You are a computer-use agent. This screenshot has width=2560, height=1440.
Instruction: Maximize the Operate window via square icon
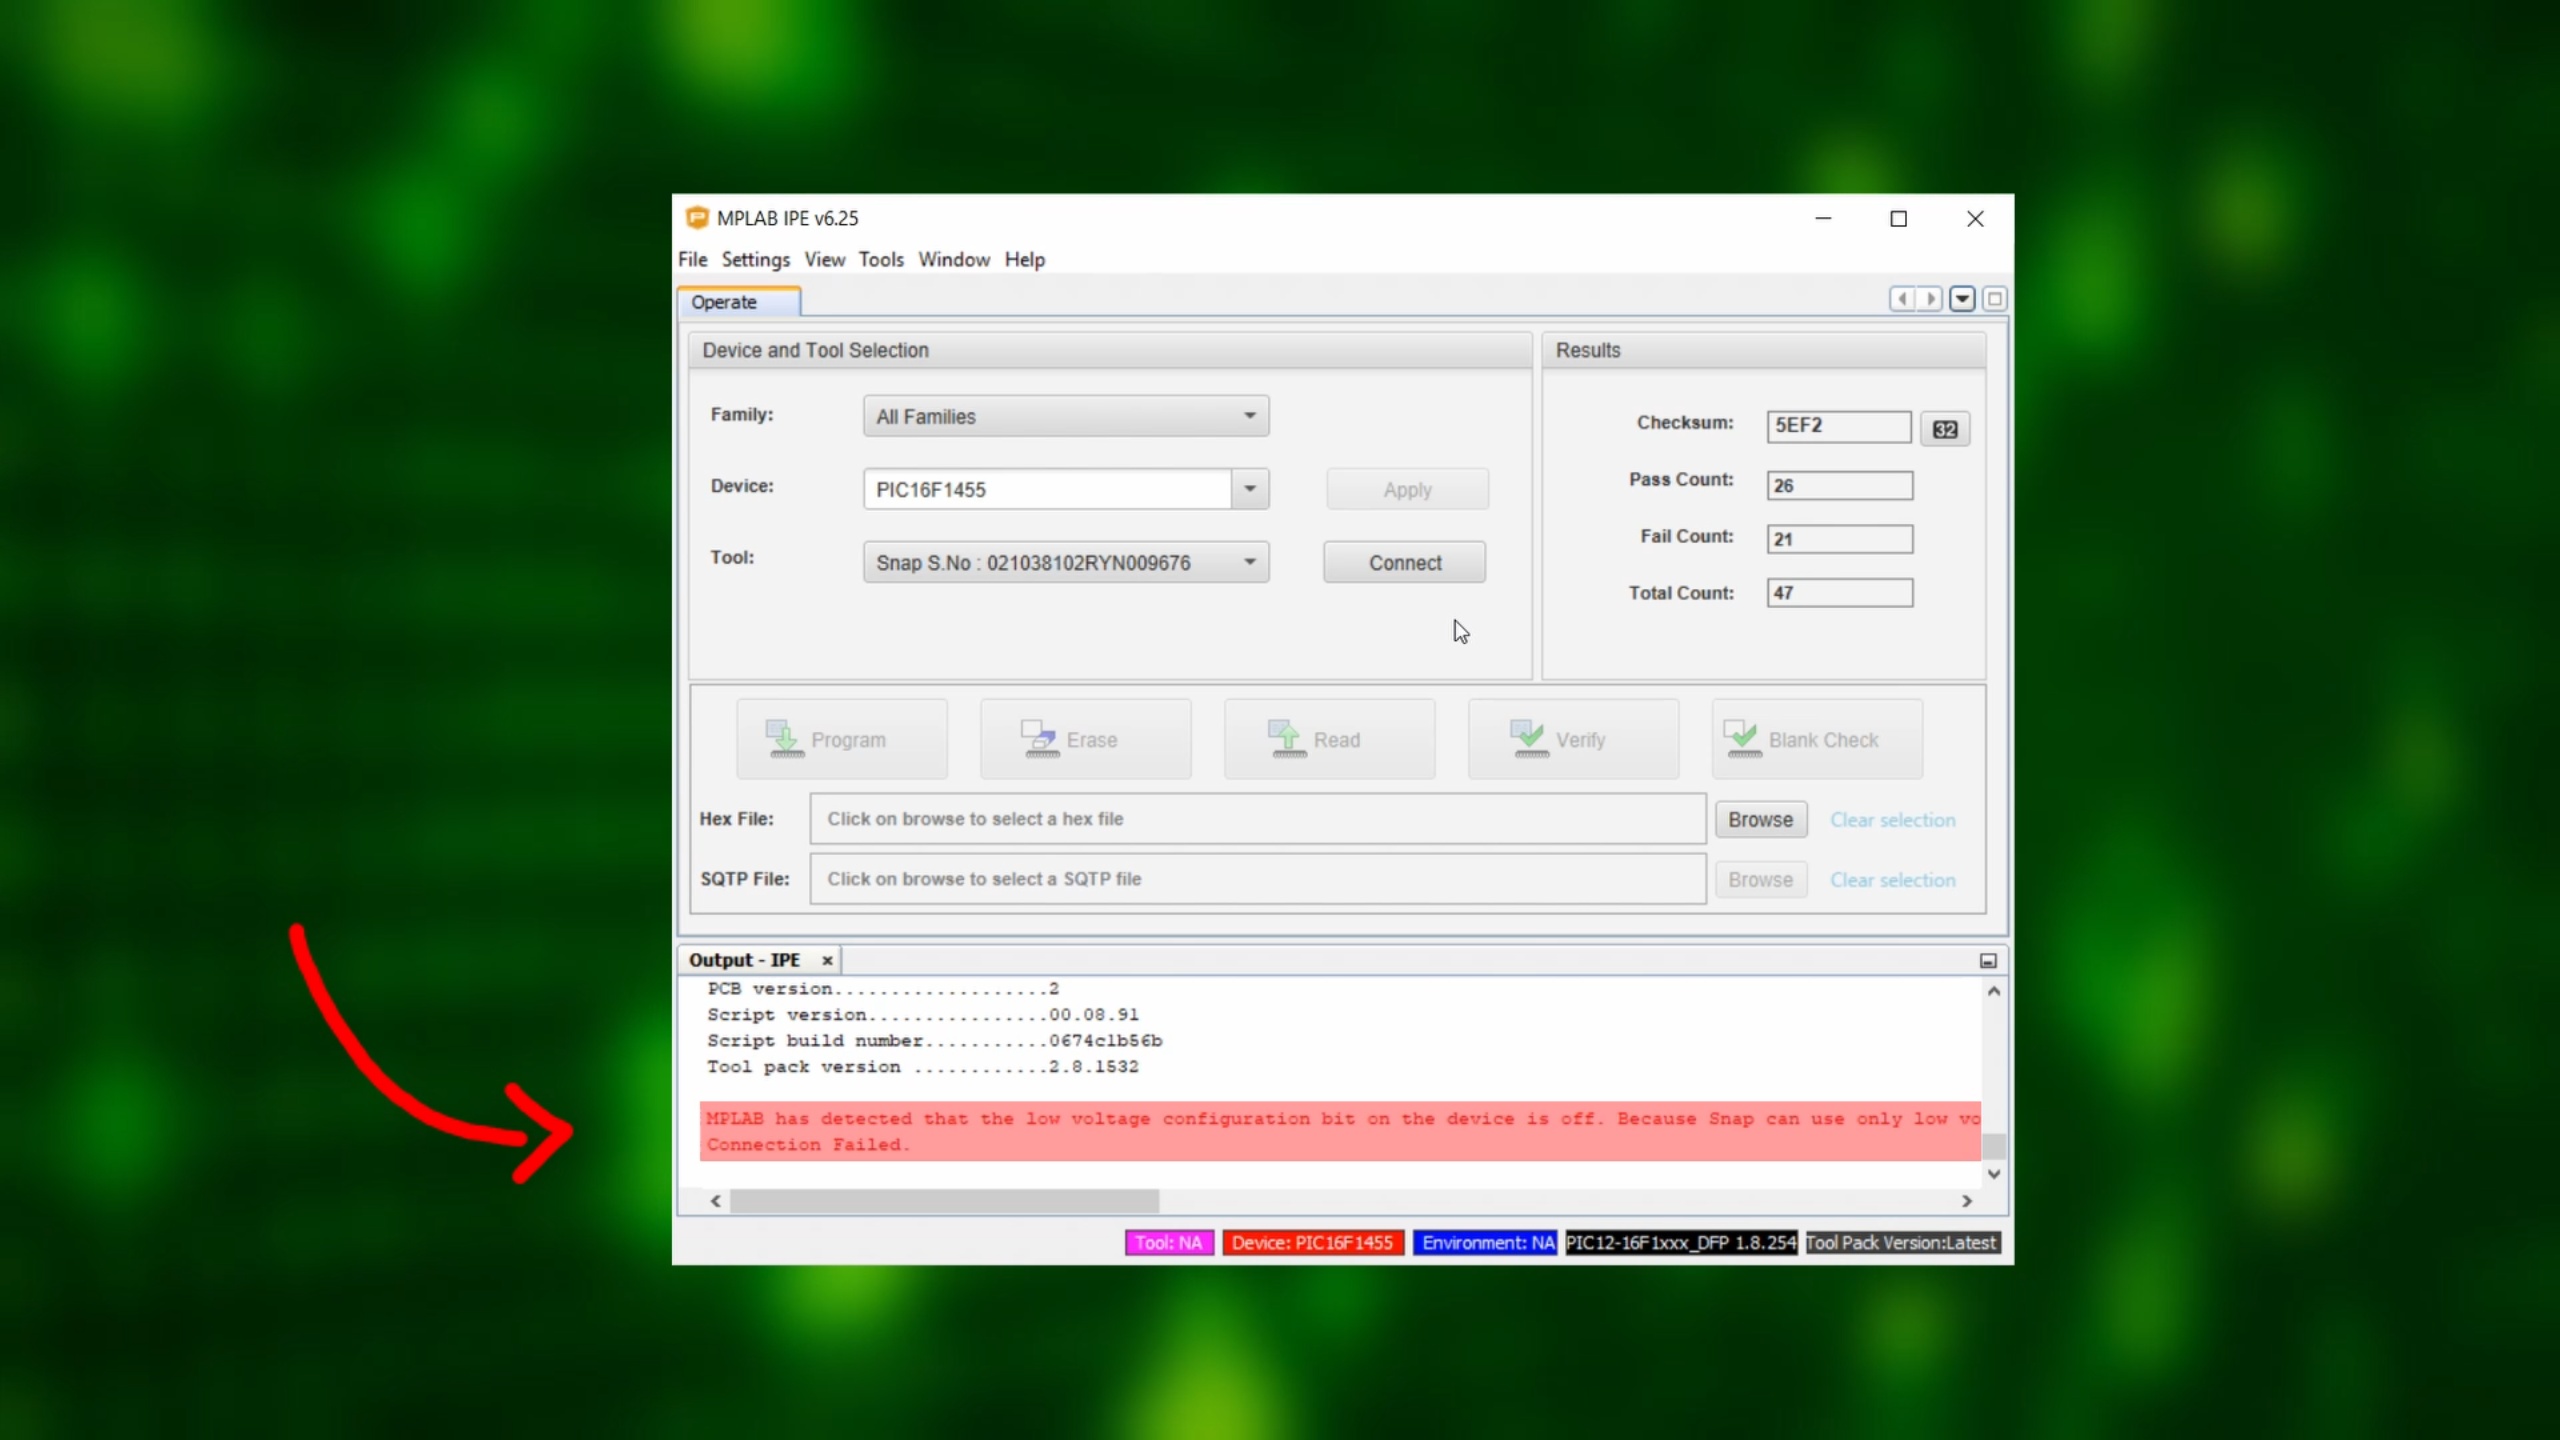click(x=1995, y=299)
